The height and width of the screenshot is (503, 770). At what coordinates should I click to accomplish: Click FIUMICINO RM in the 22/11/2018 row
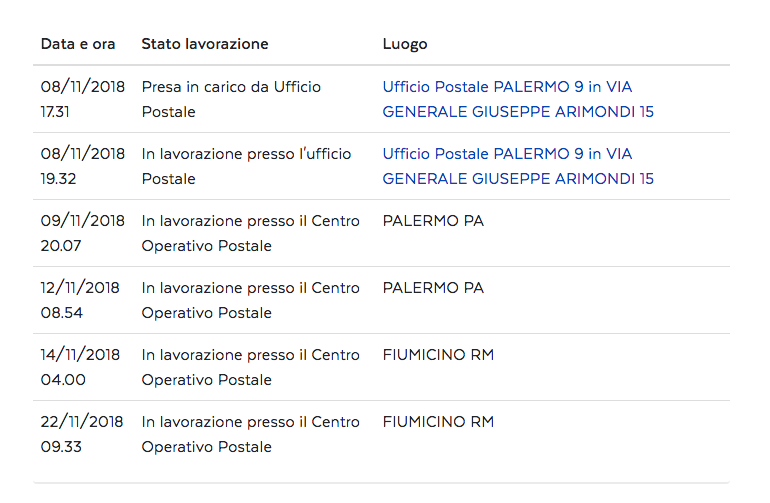tap(438, 422)
